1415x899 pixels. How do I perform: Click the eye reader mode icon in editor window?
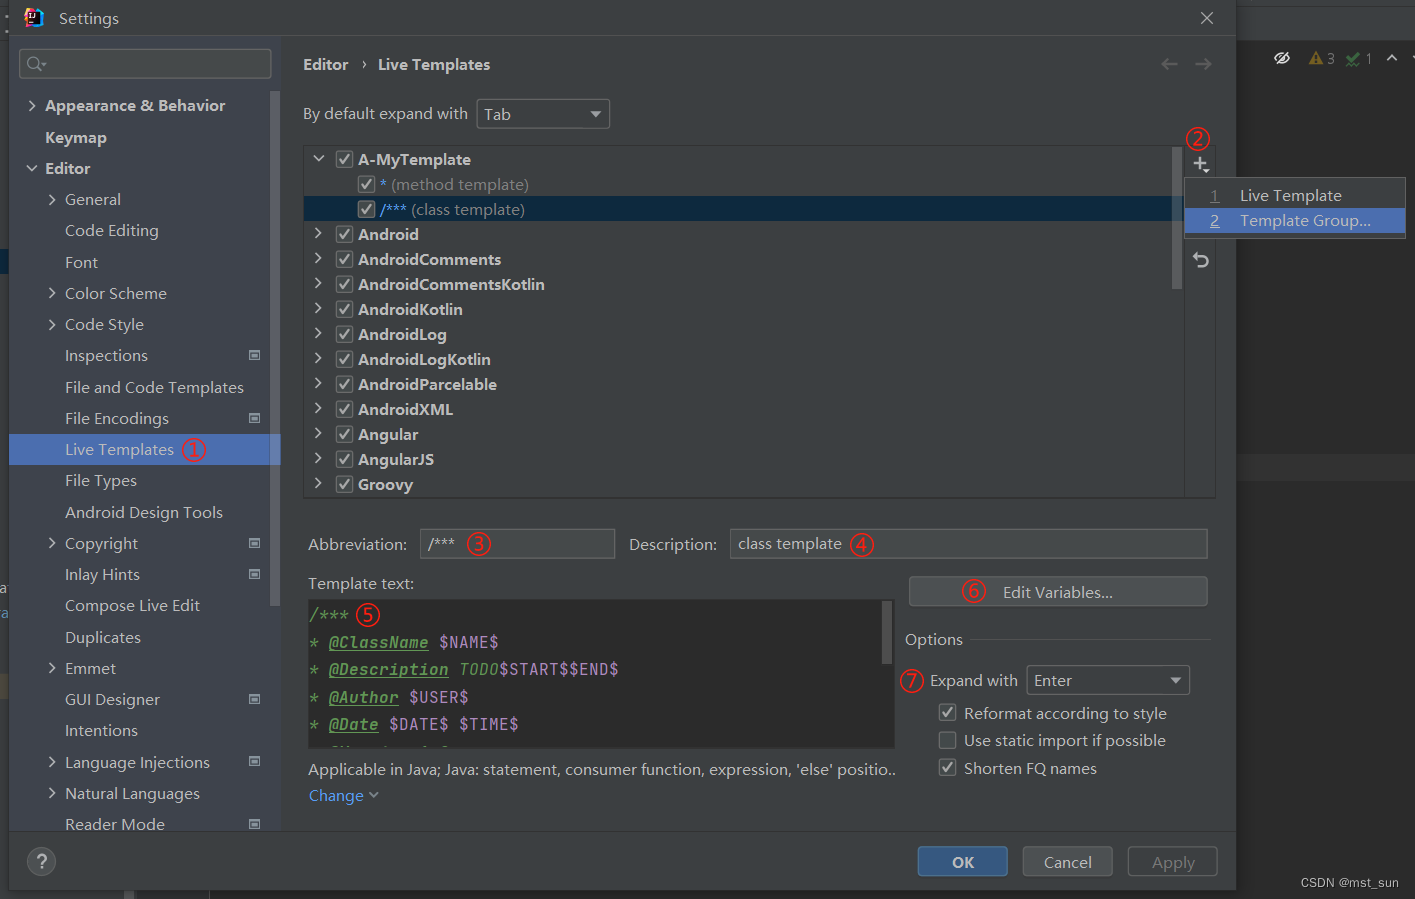click(1282, 58)
